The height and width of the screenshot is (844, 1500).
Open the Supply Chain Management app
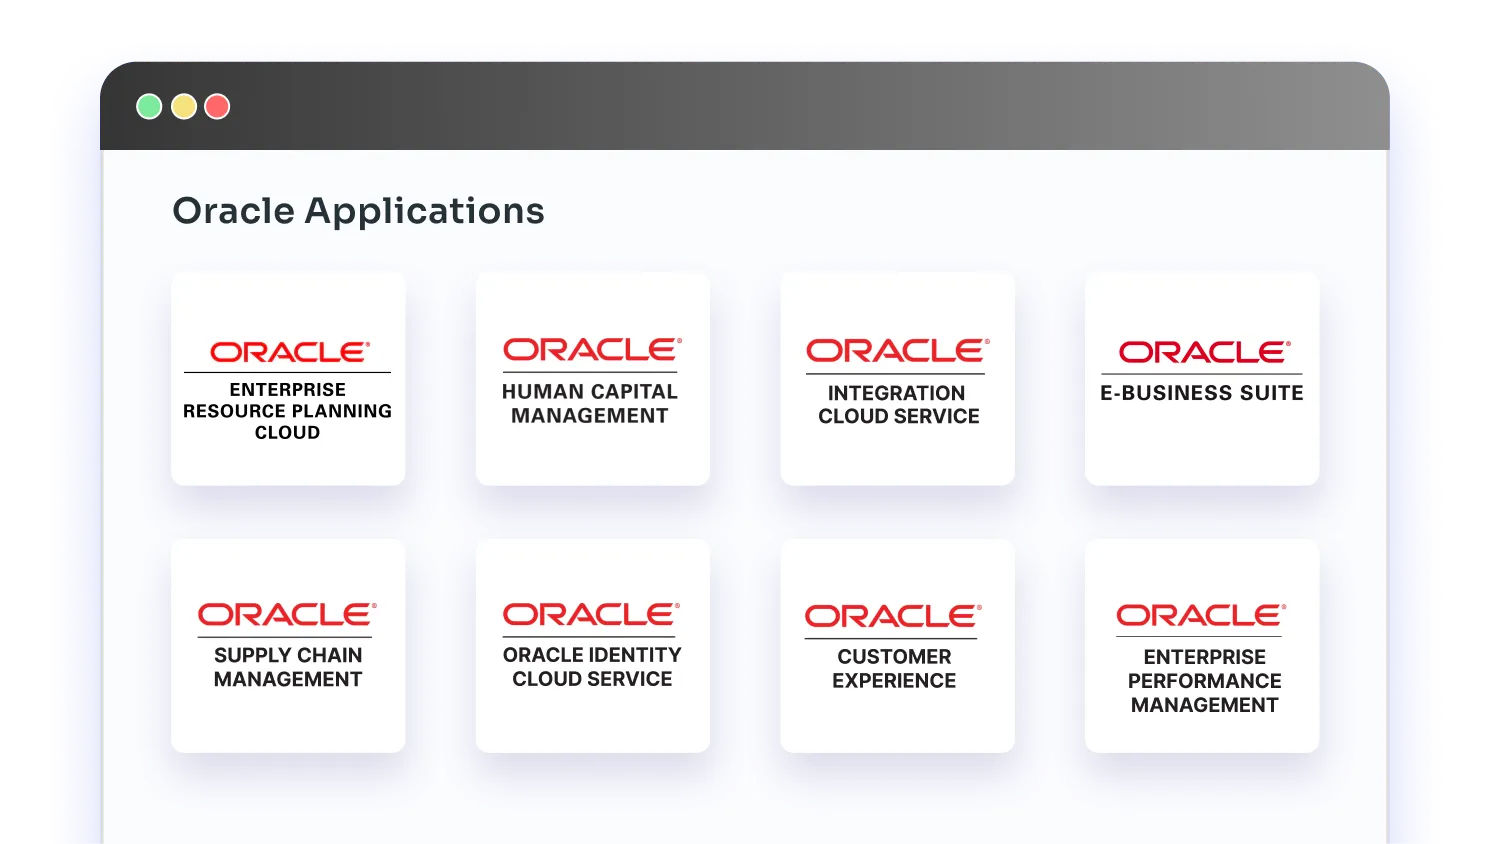[x=288, y=645]
